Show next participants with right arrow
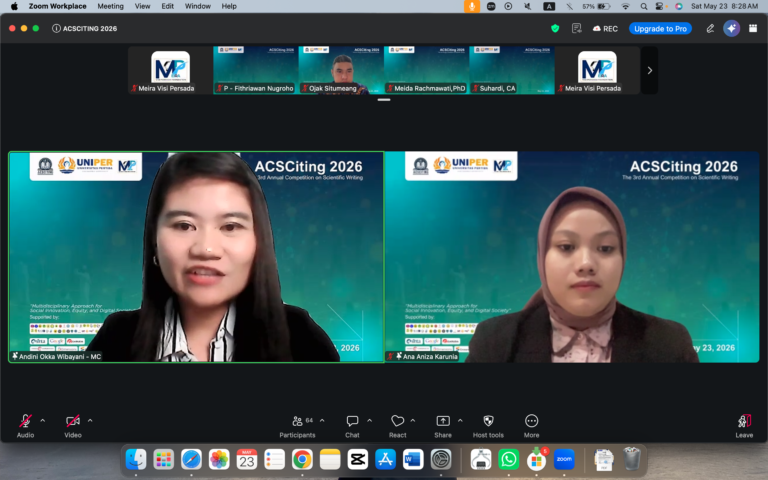 click(x=649, y=71)
